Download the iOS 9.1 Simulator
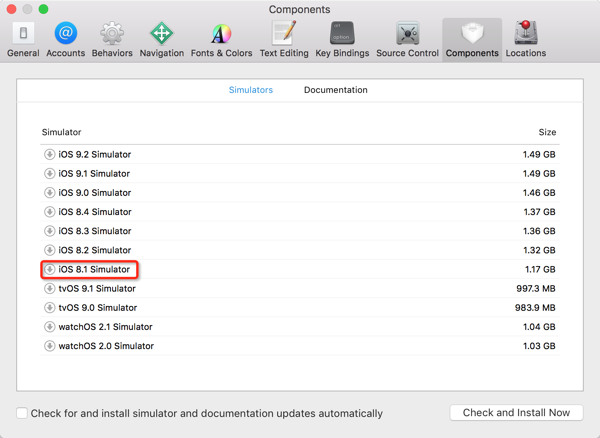Screen dimensions: 600x438 (x=49, y=173)
